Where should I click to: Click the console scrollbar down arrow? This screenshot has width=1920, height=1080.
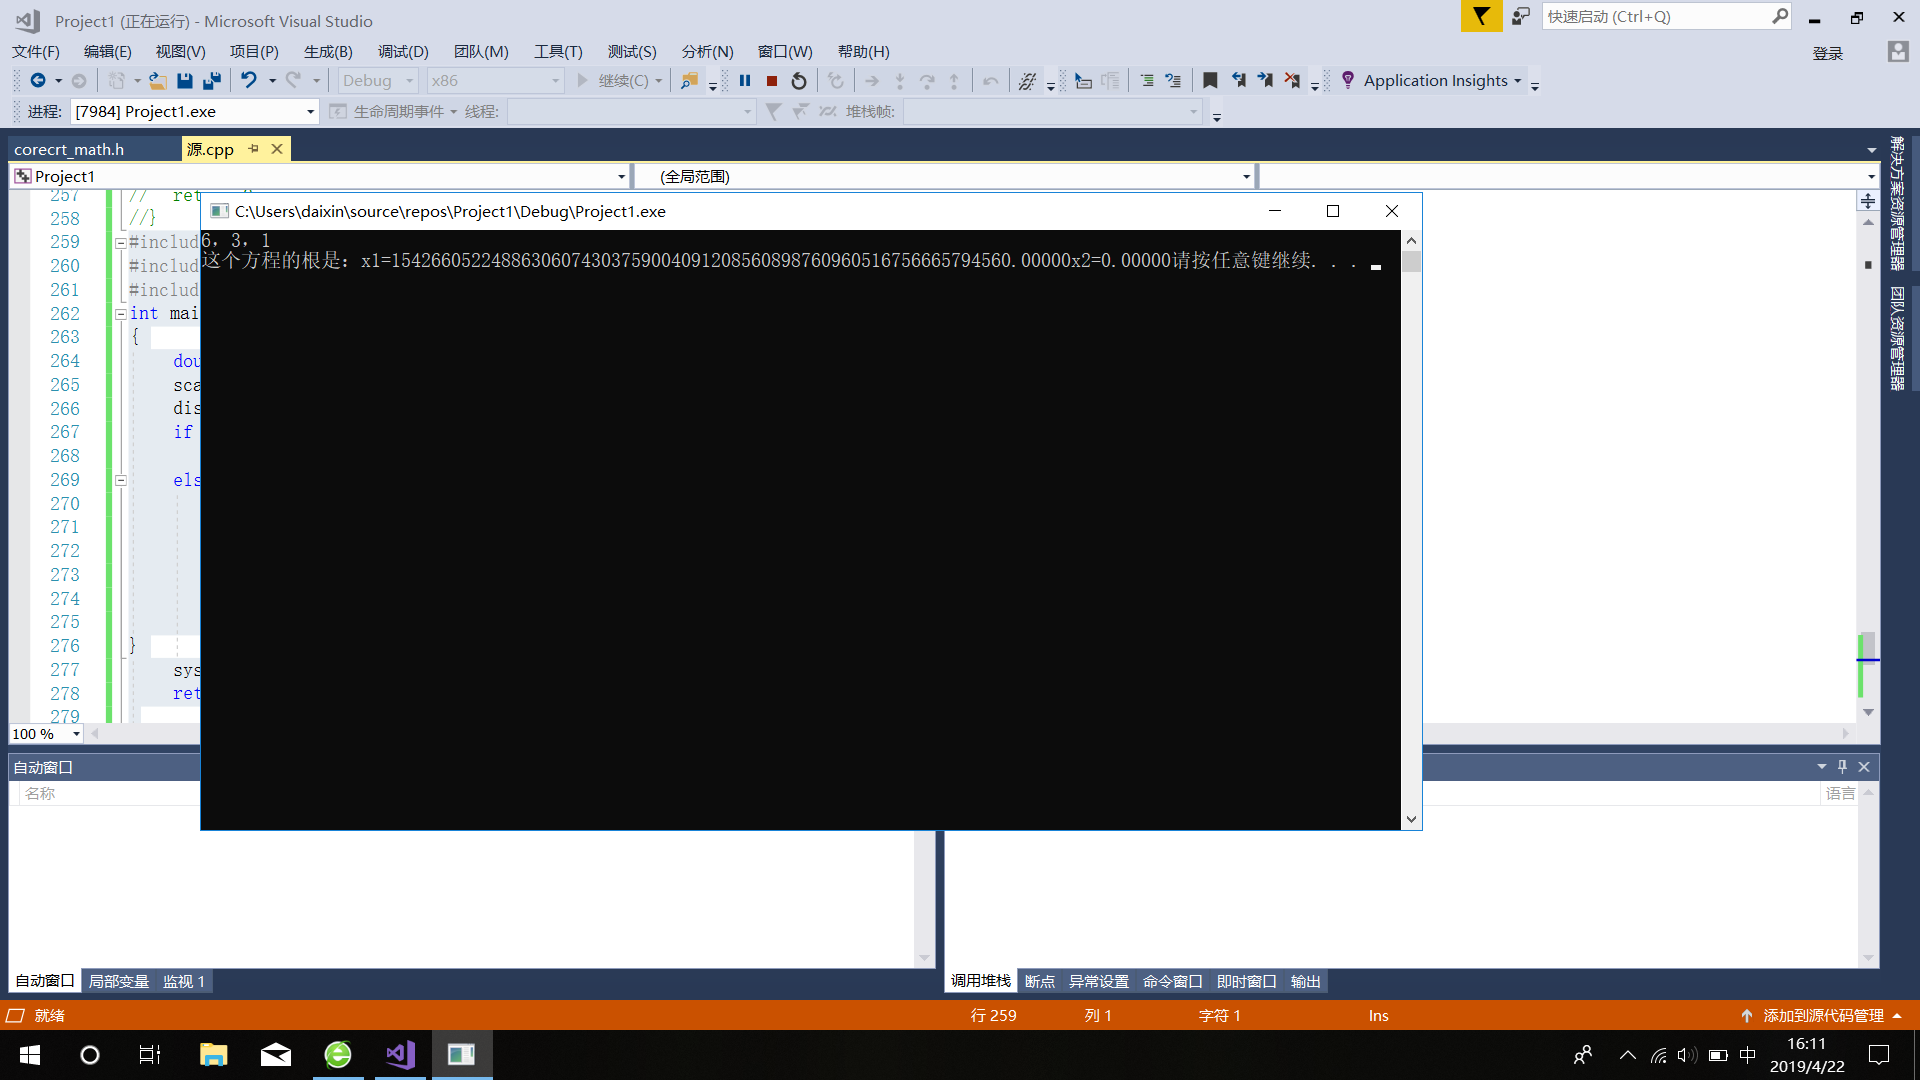(x=1411, y=819)
